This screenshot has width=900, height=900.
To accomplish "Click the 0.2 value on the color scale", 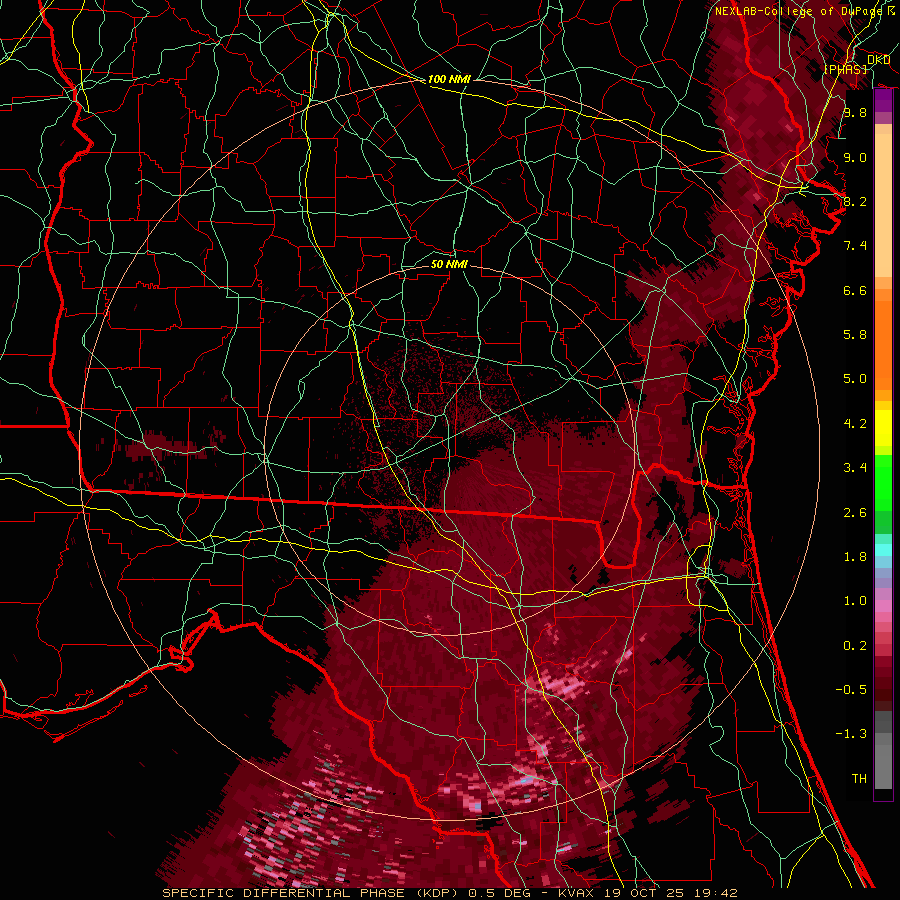I will point(855,646).
